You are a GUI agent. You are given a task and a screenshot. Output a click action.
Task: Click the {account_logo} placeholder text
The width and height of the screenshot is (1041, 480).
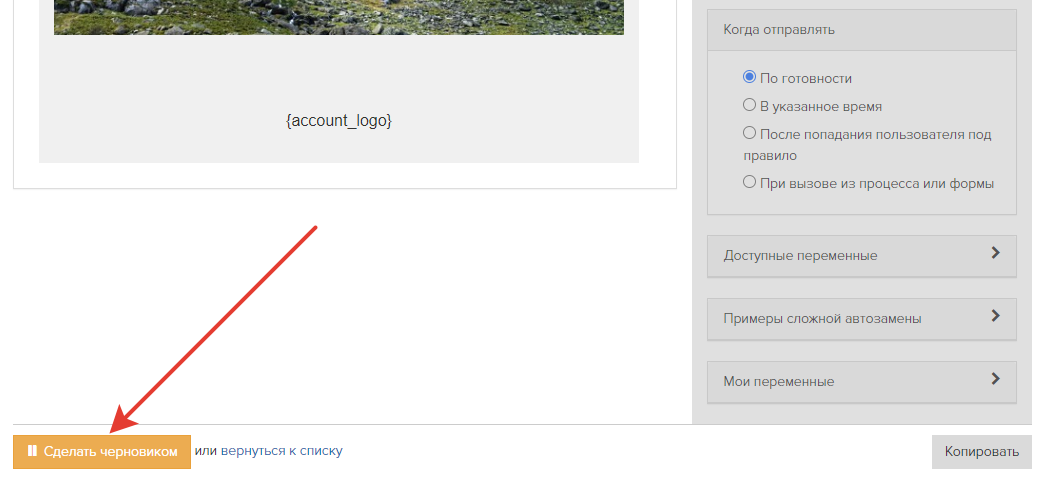pyautogui.click(x=339, y=121)
